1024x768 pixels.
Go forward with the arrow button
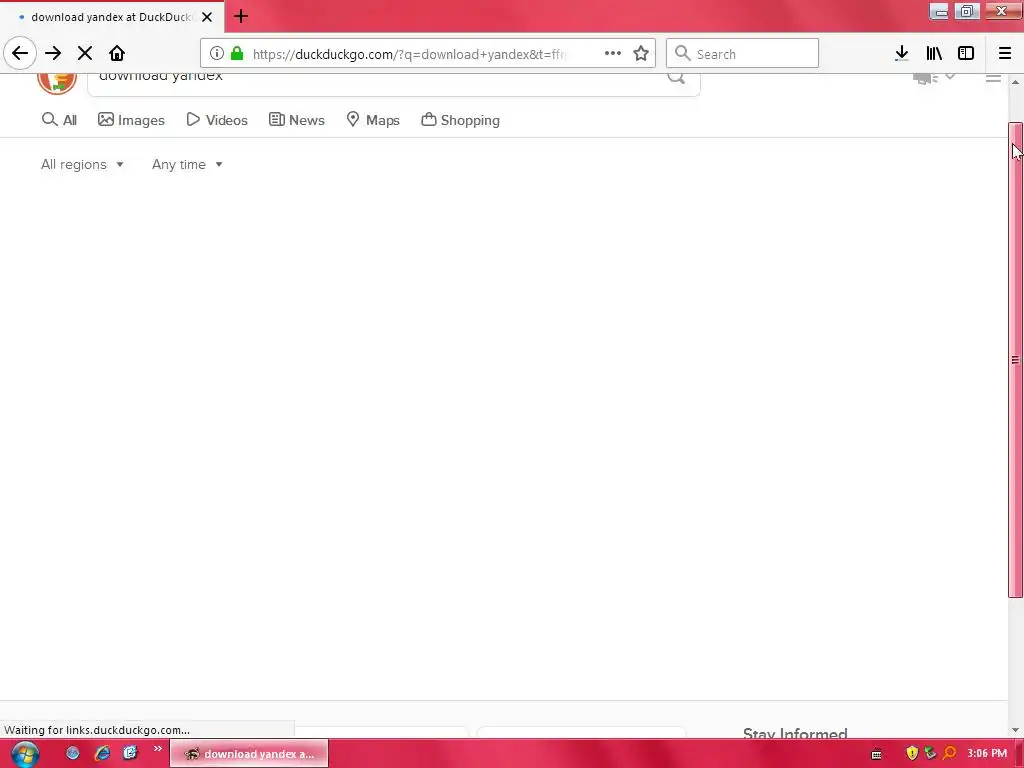coord(53,53)
